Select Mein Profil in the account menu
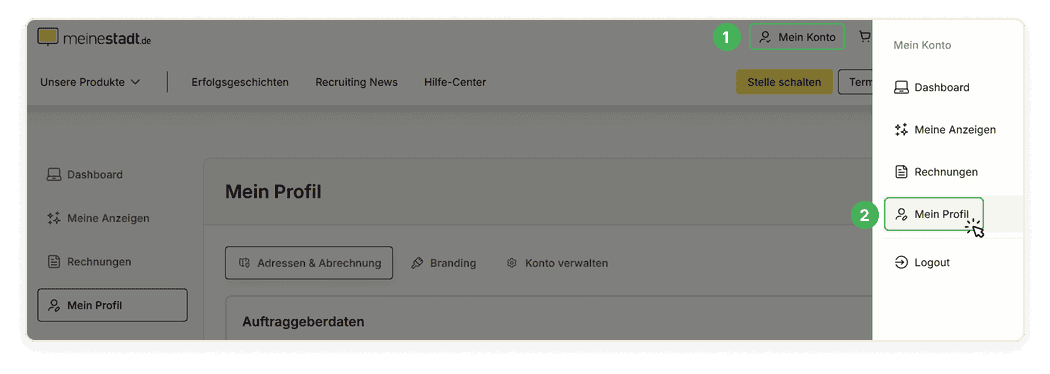 [x=933, y=214]
